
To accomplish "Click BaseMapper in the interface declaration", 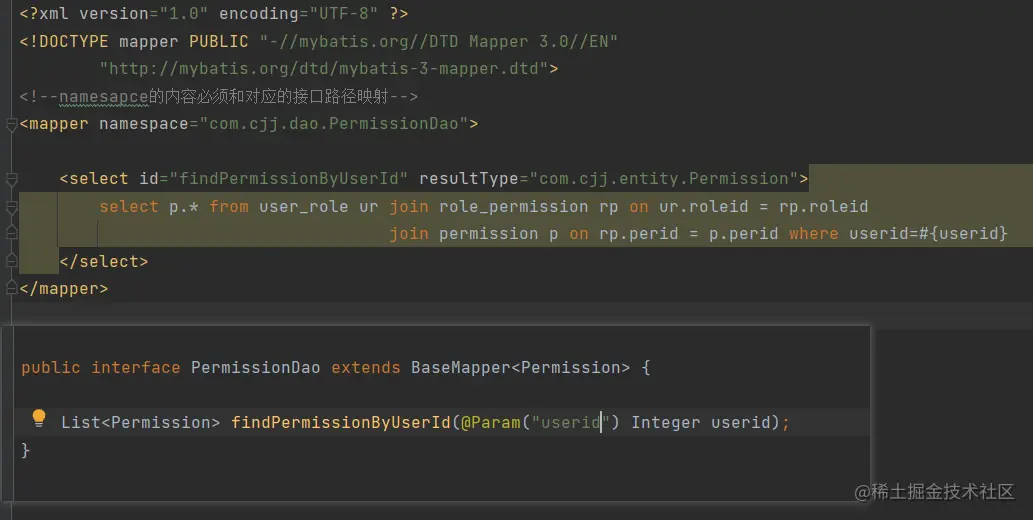I will [461, 368].
